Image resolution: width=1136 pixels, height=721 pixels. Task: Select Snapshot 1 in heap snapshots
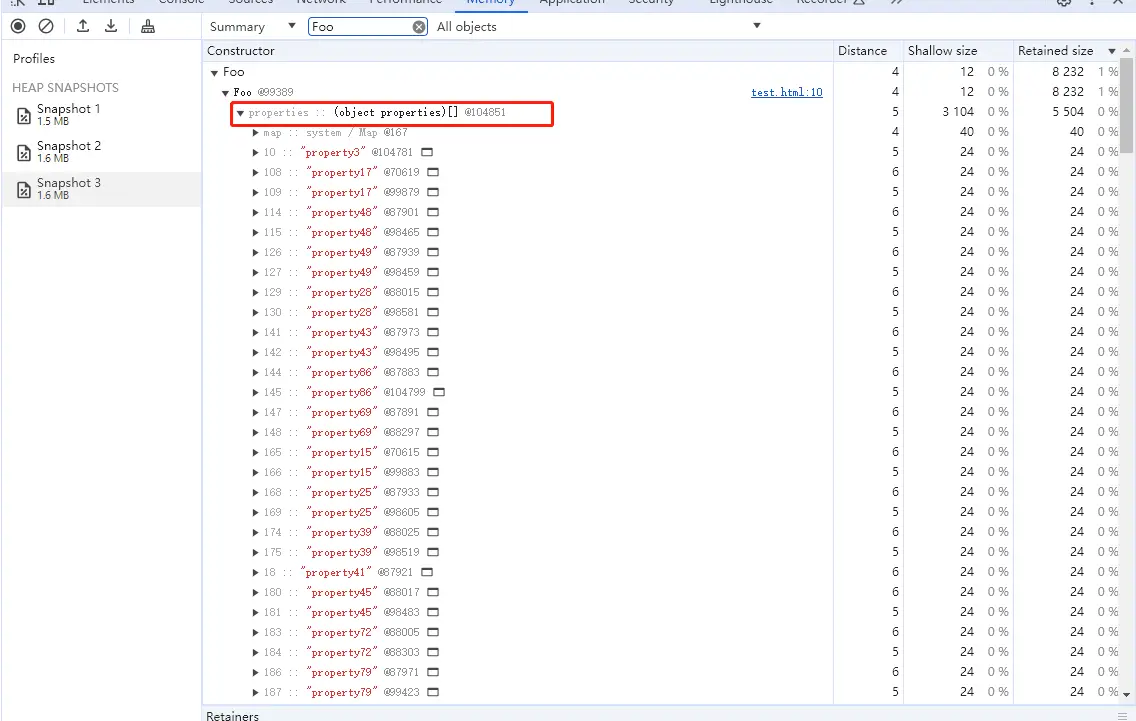[x=68, y=114]
